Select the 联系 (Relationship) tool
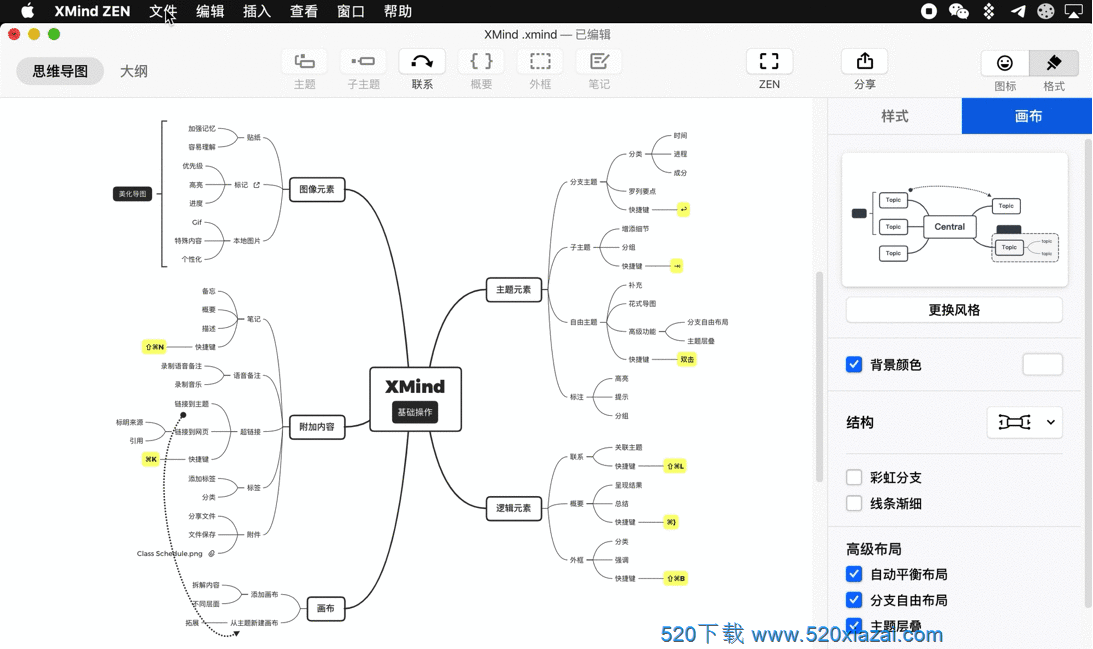The height and width of the screenshot is (649, 1093). [422, 62]
